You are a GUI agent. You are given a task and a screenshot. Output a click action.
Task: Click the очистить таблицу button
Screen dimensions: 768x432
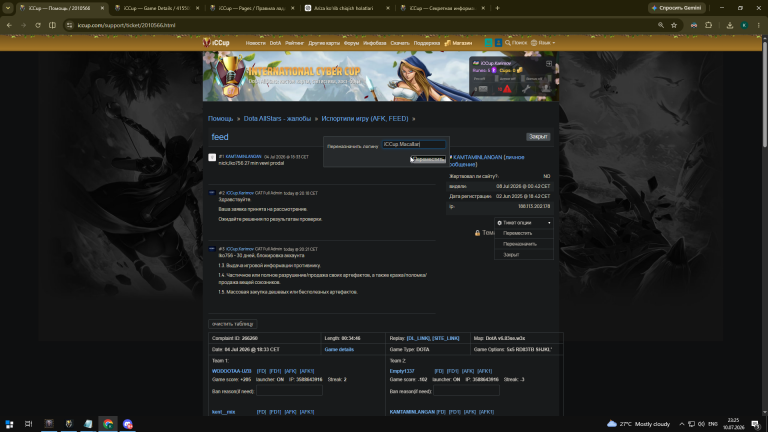tap(233, 324)
